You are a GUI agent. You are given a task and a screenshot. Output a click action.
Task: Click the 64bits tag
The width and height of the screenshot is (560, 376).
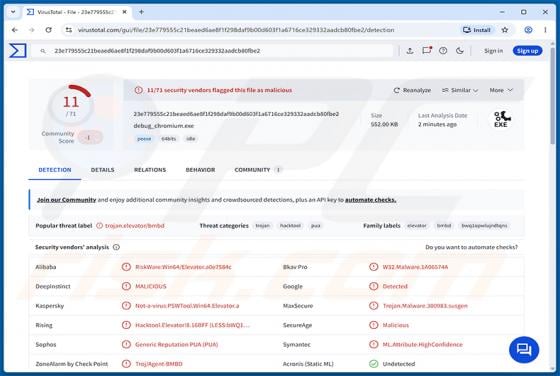pos(169,139)
